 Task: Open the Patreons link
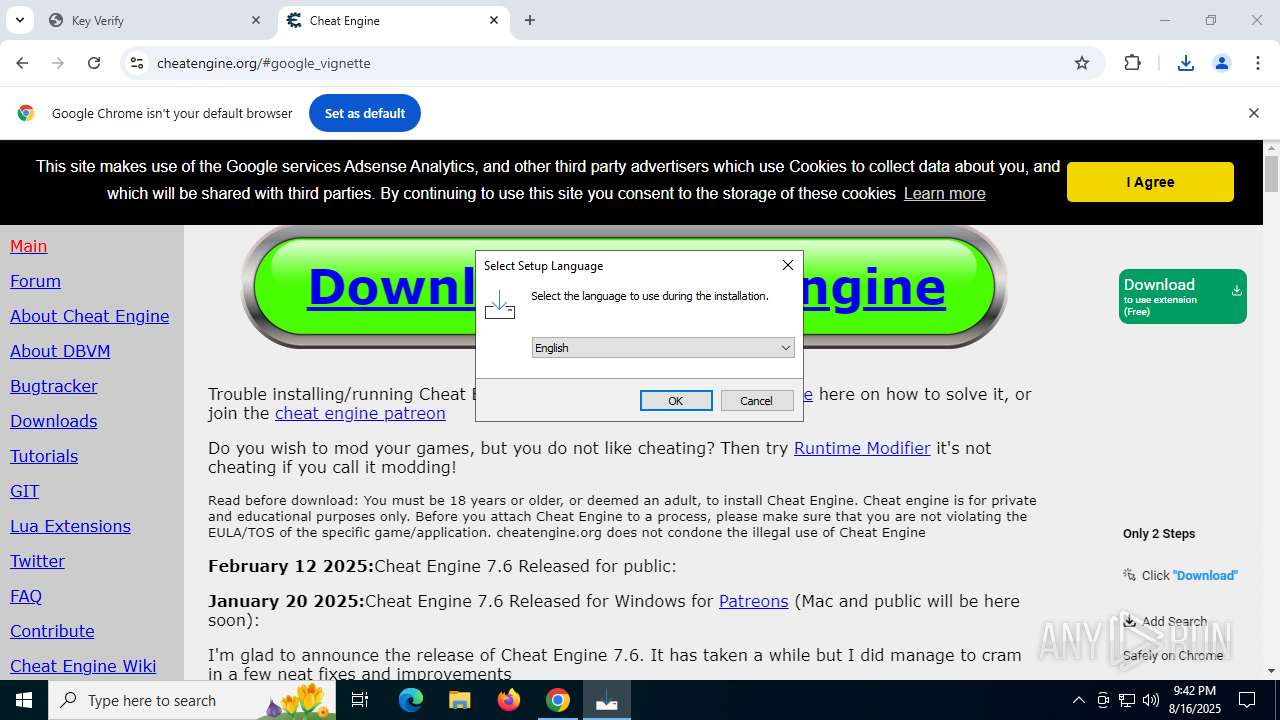tap(754, 601)
